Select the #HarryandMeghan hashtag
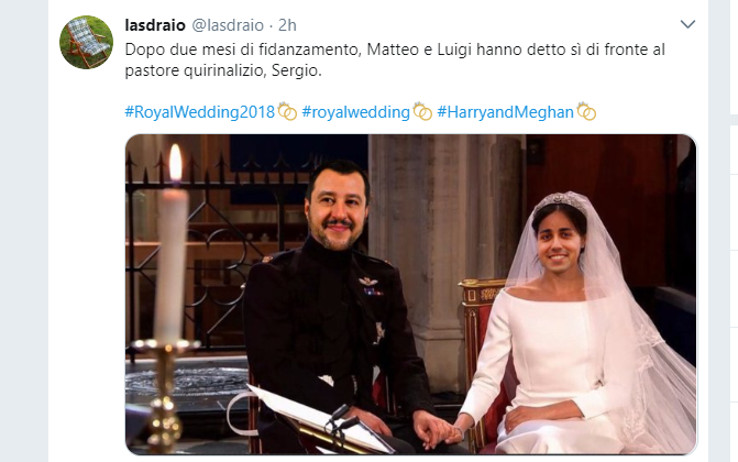 [505, 112]
